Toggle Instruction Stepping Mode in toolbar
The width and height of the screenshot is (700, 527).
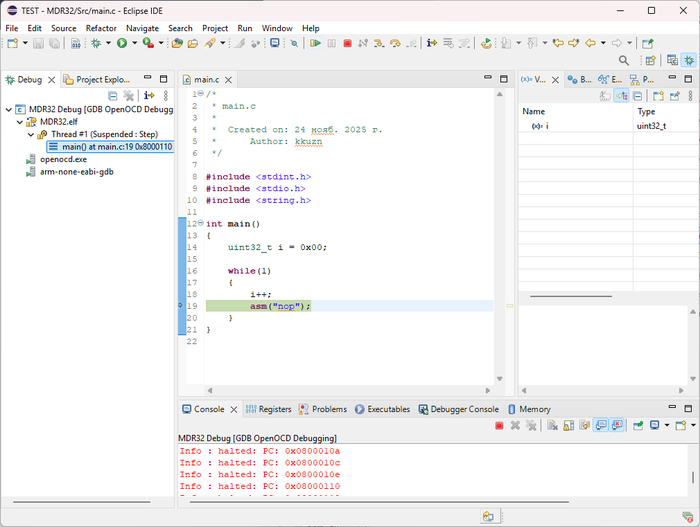(x=432, y=43)
